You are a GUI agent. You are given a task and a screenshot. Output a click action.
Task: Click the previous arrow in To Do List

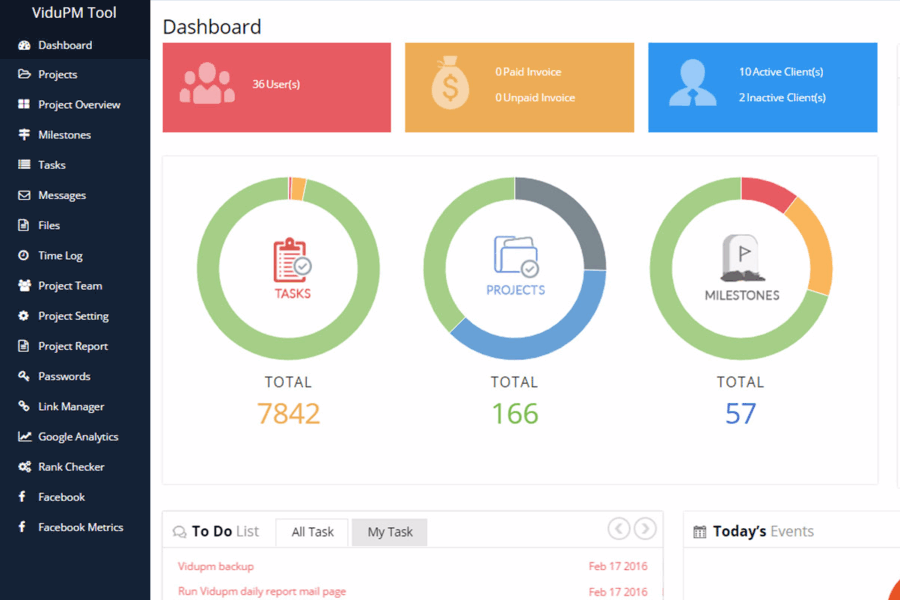coord(619,528)
